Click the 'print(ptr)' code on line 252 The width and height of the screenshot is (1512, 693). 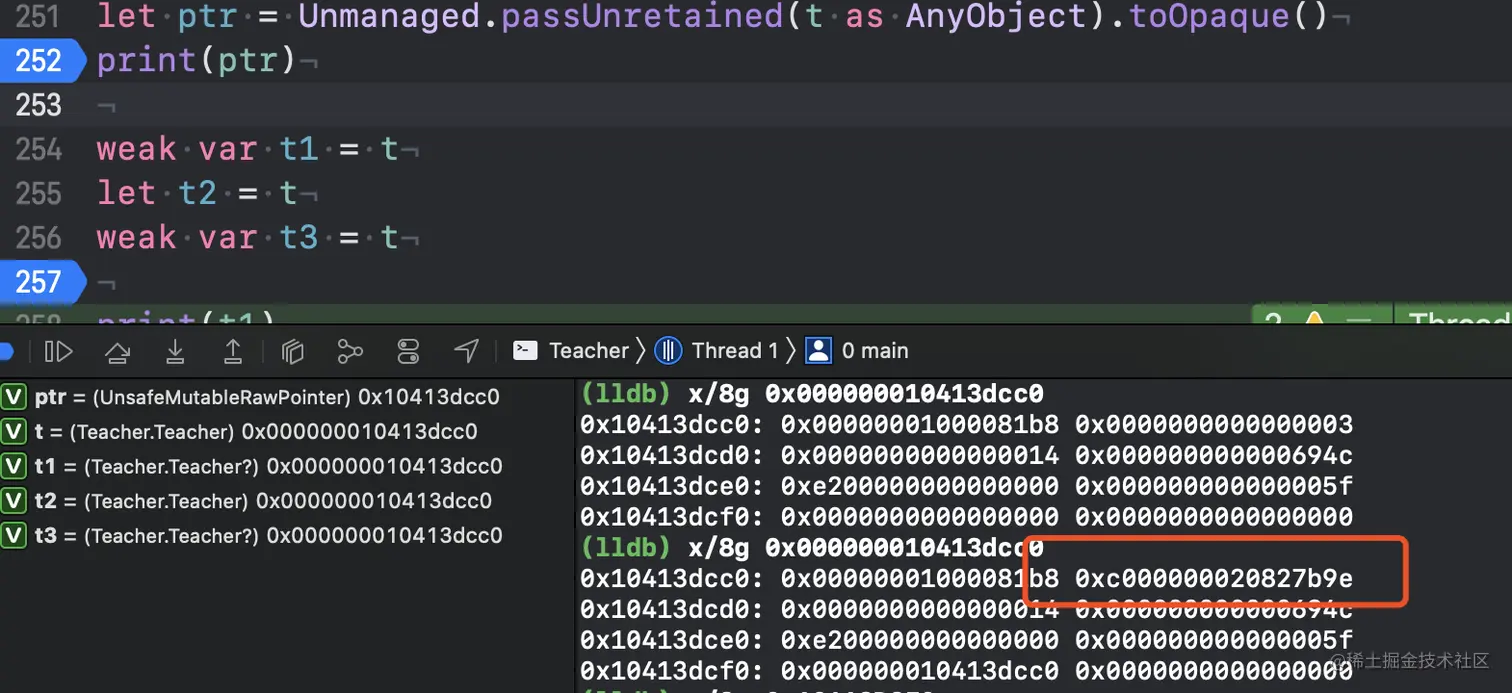tap(197, 61)
